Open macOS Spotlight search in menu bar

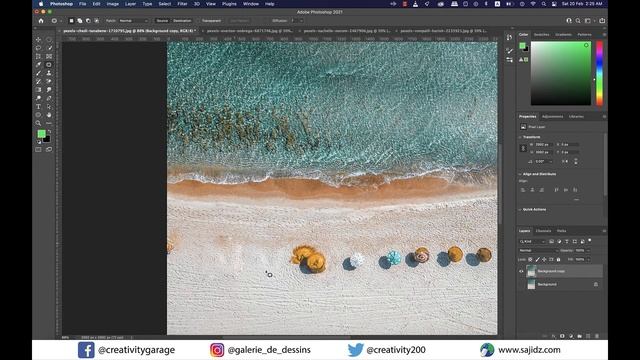click(544, 4)
